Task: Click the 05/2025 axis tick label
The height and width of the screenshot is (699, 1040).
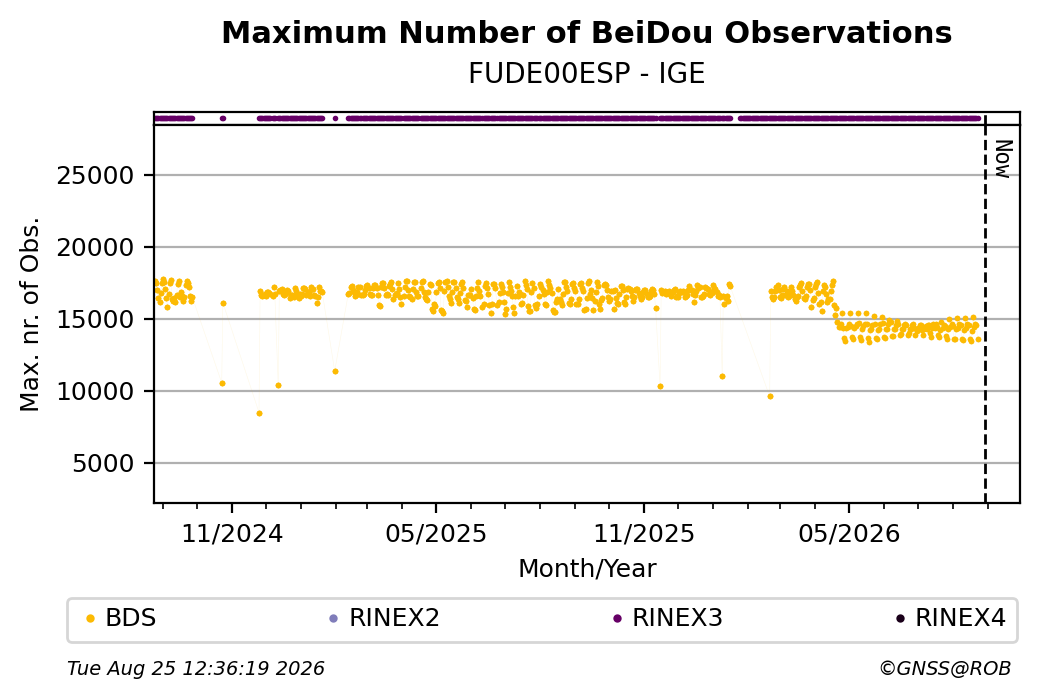Action: coord(436,534)
